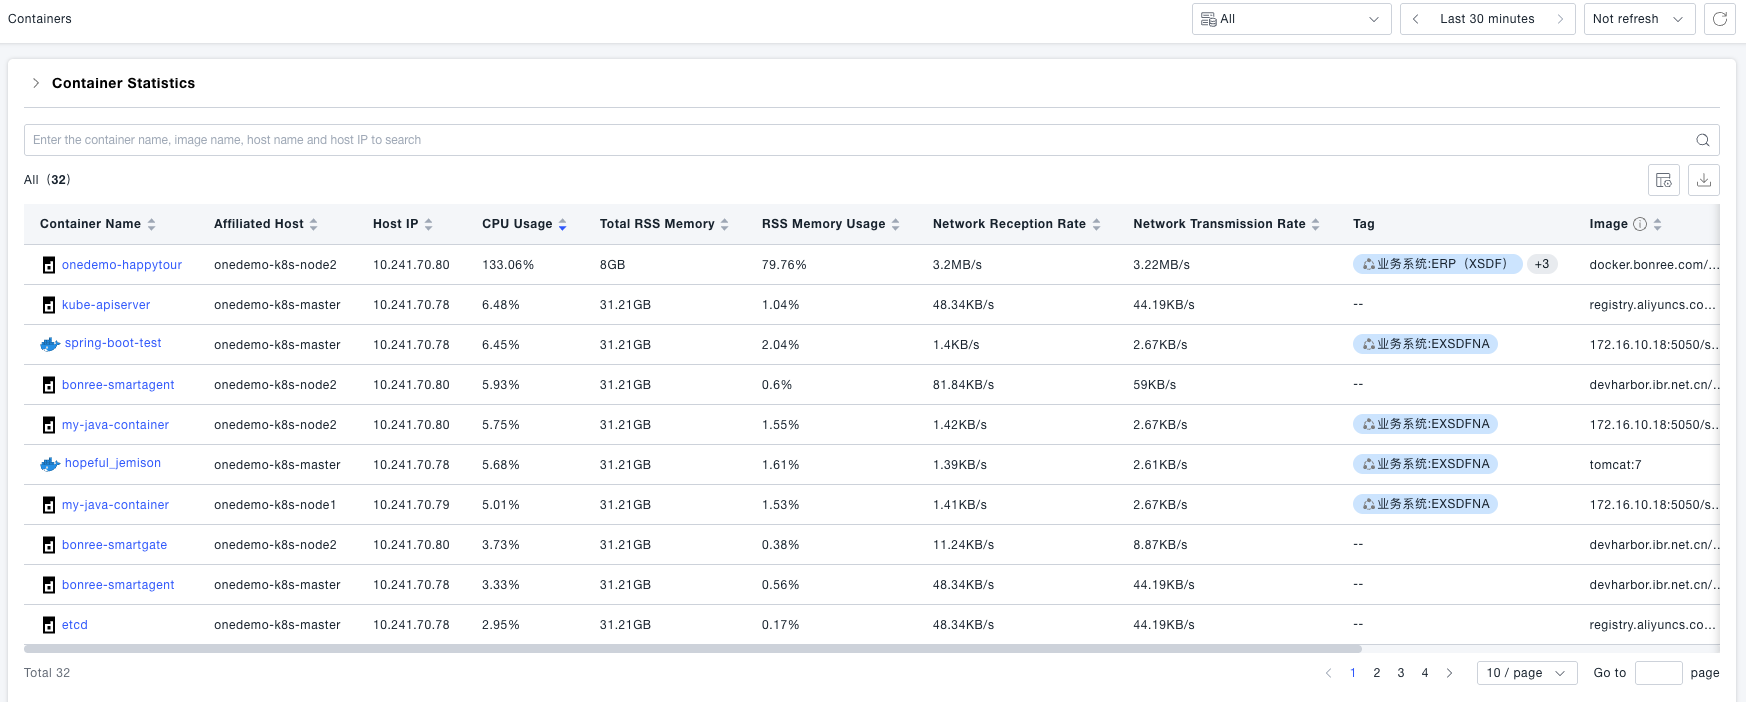Viewport: 1746px width, 702px height.
Task: Open the column settings icon
Action: [x=1664, y=180]
